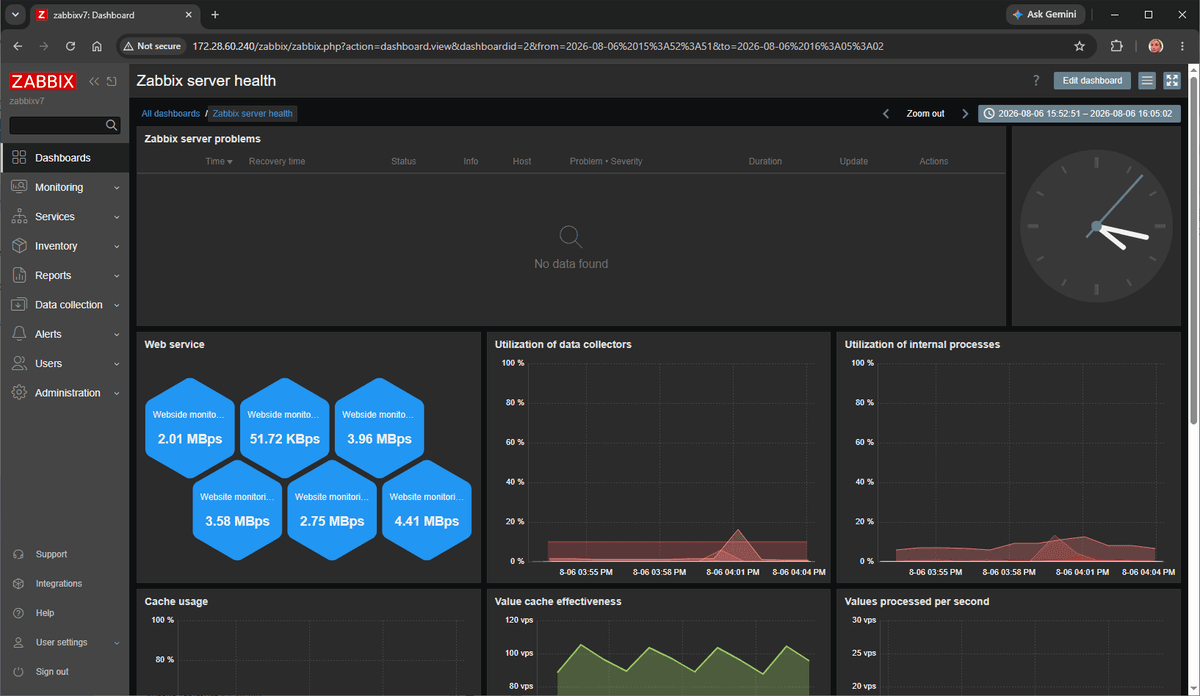Screen dimensions: 1200x696
Task: Open the browser extensions puzzle icon
Action: click(x=1117, y=46)
